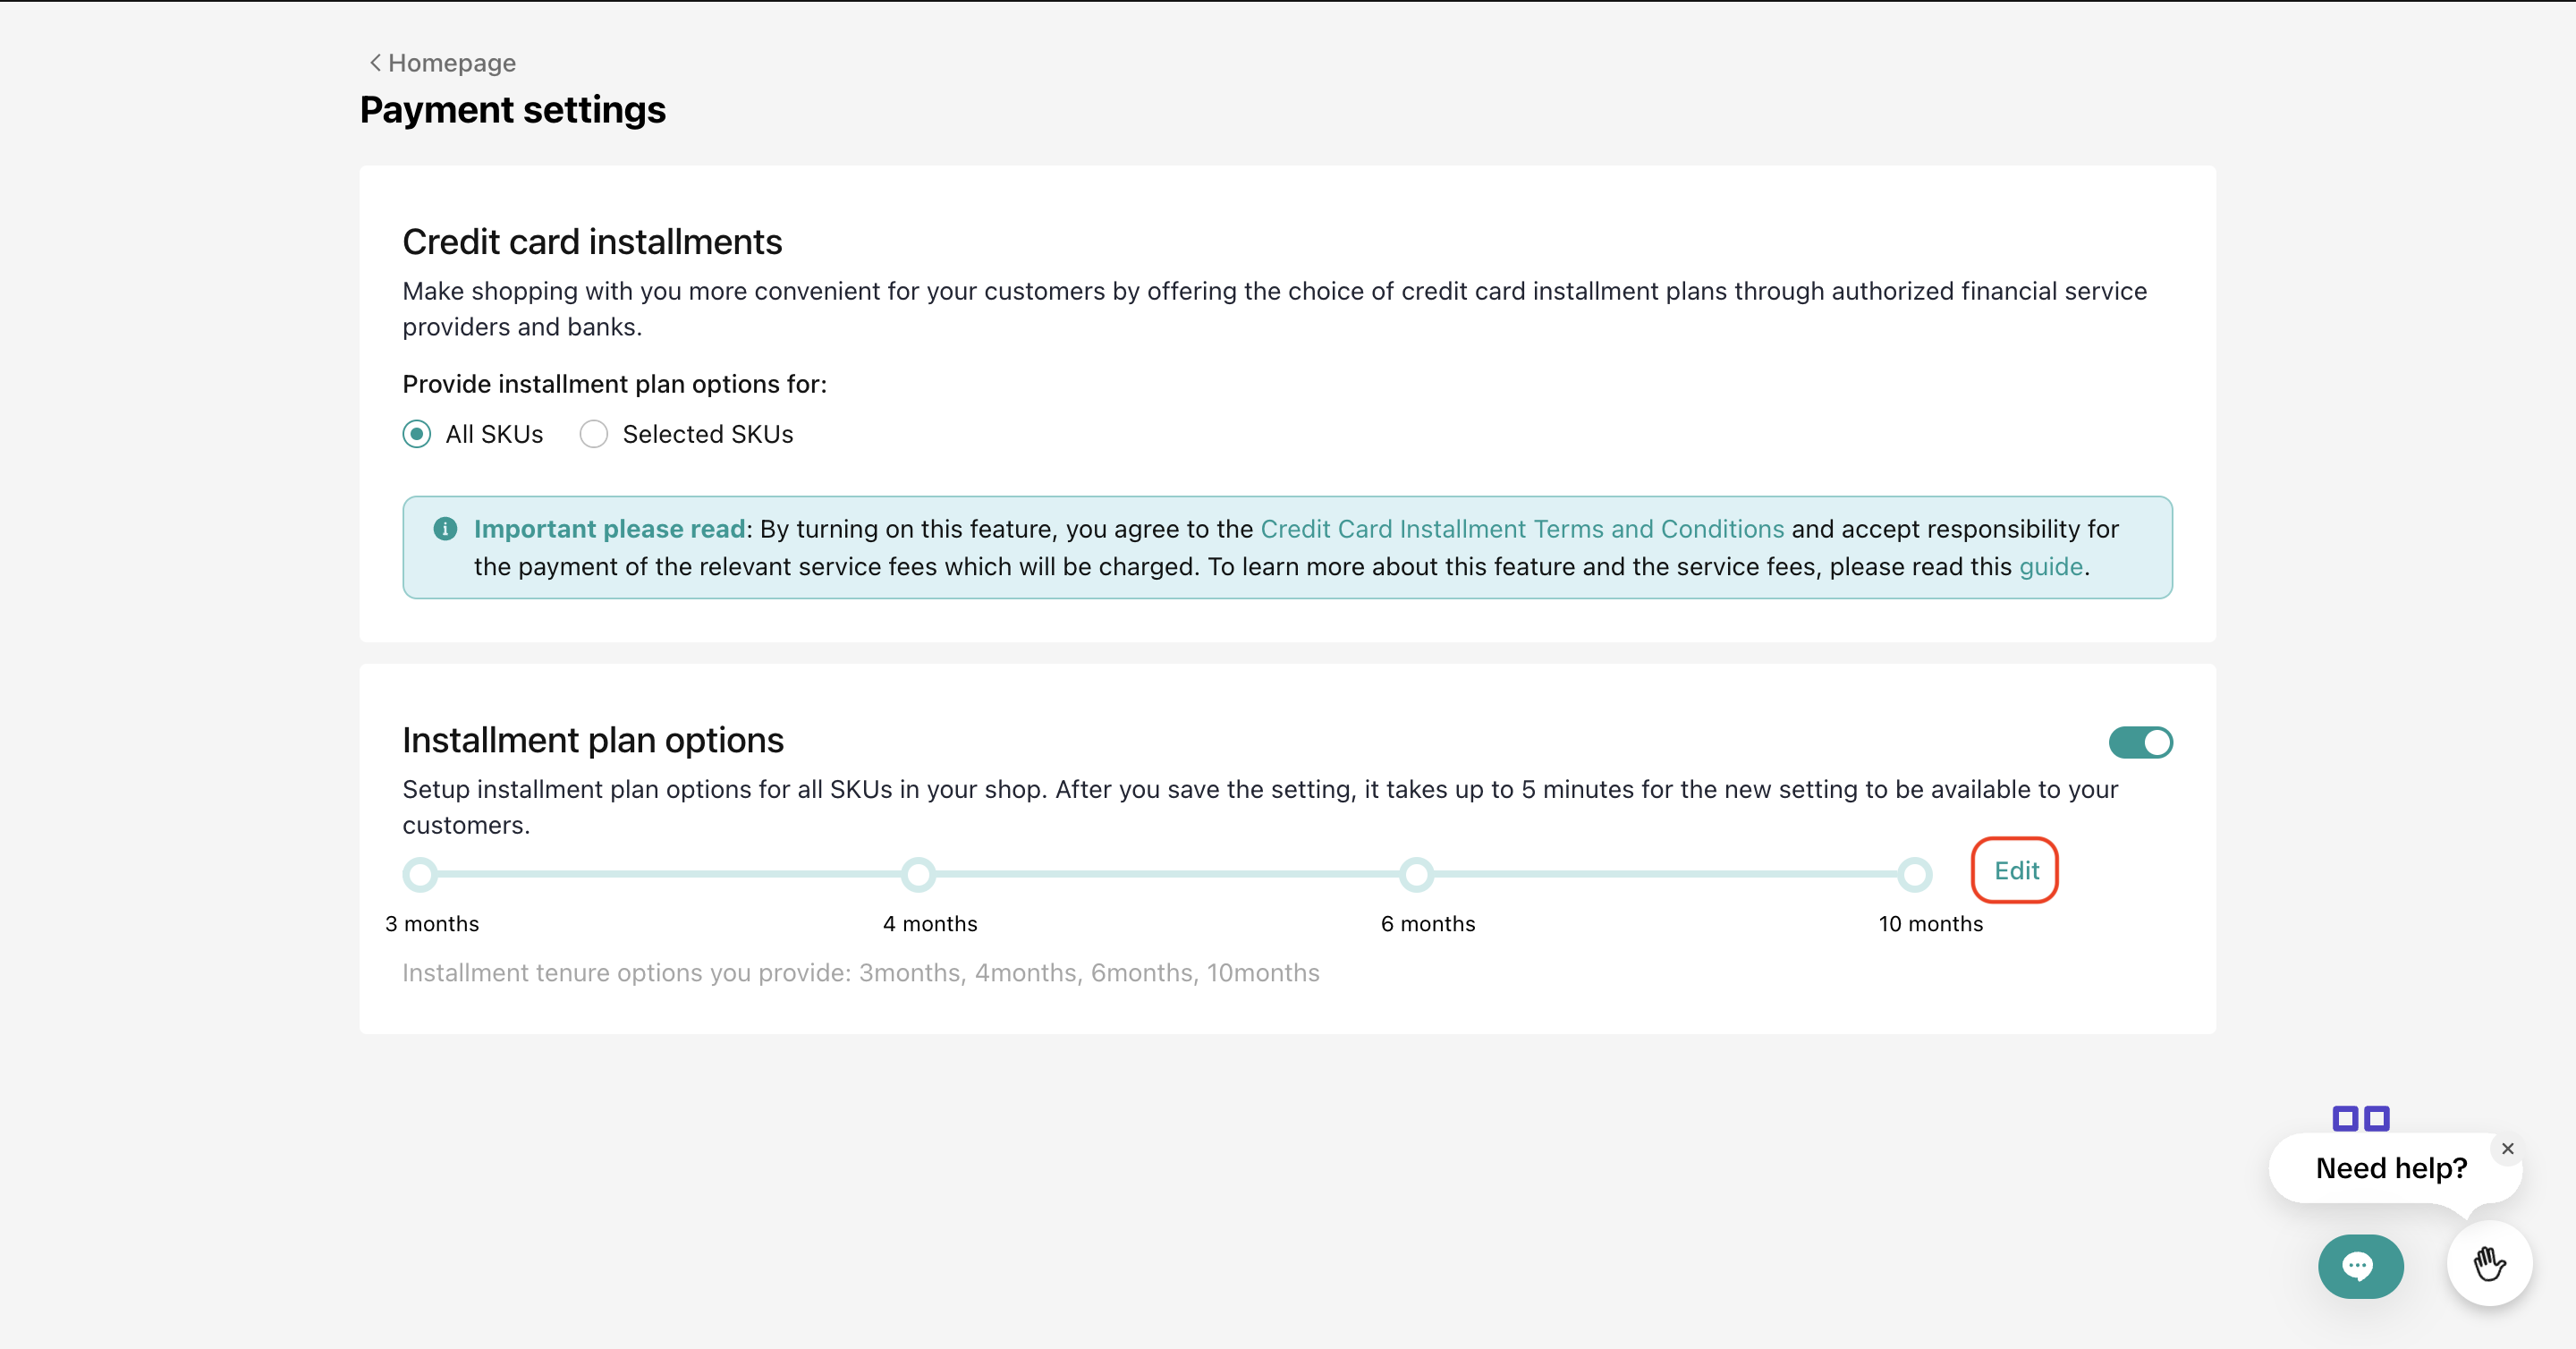Click the 10 months tenure label

pyautogui.click(x=1930, y=924)
